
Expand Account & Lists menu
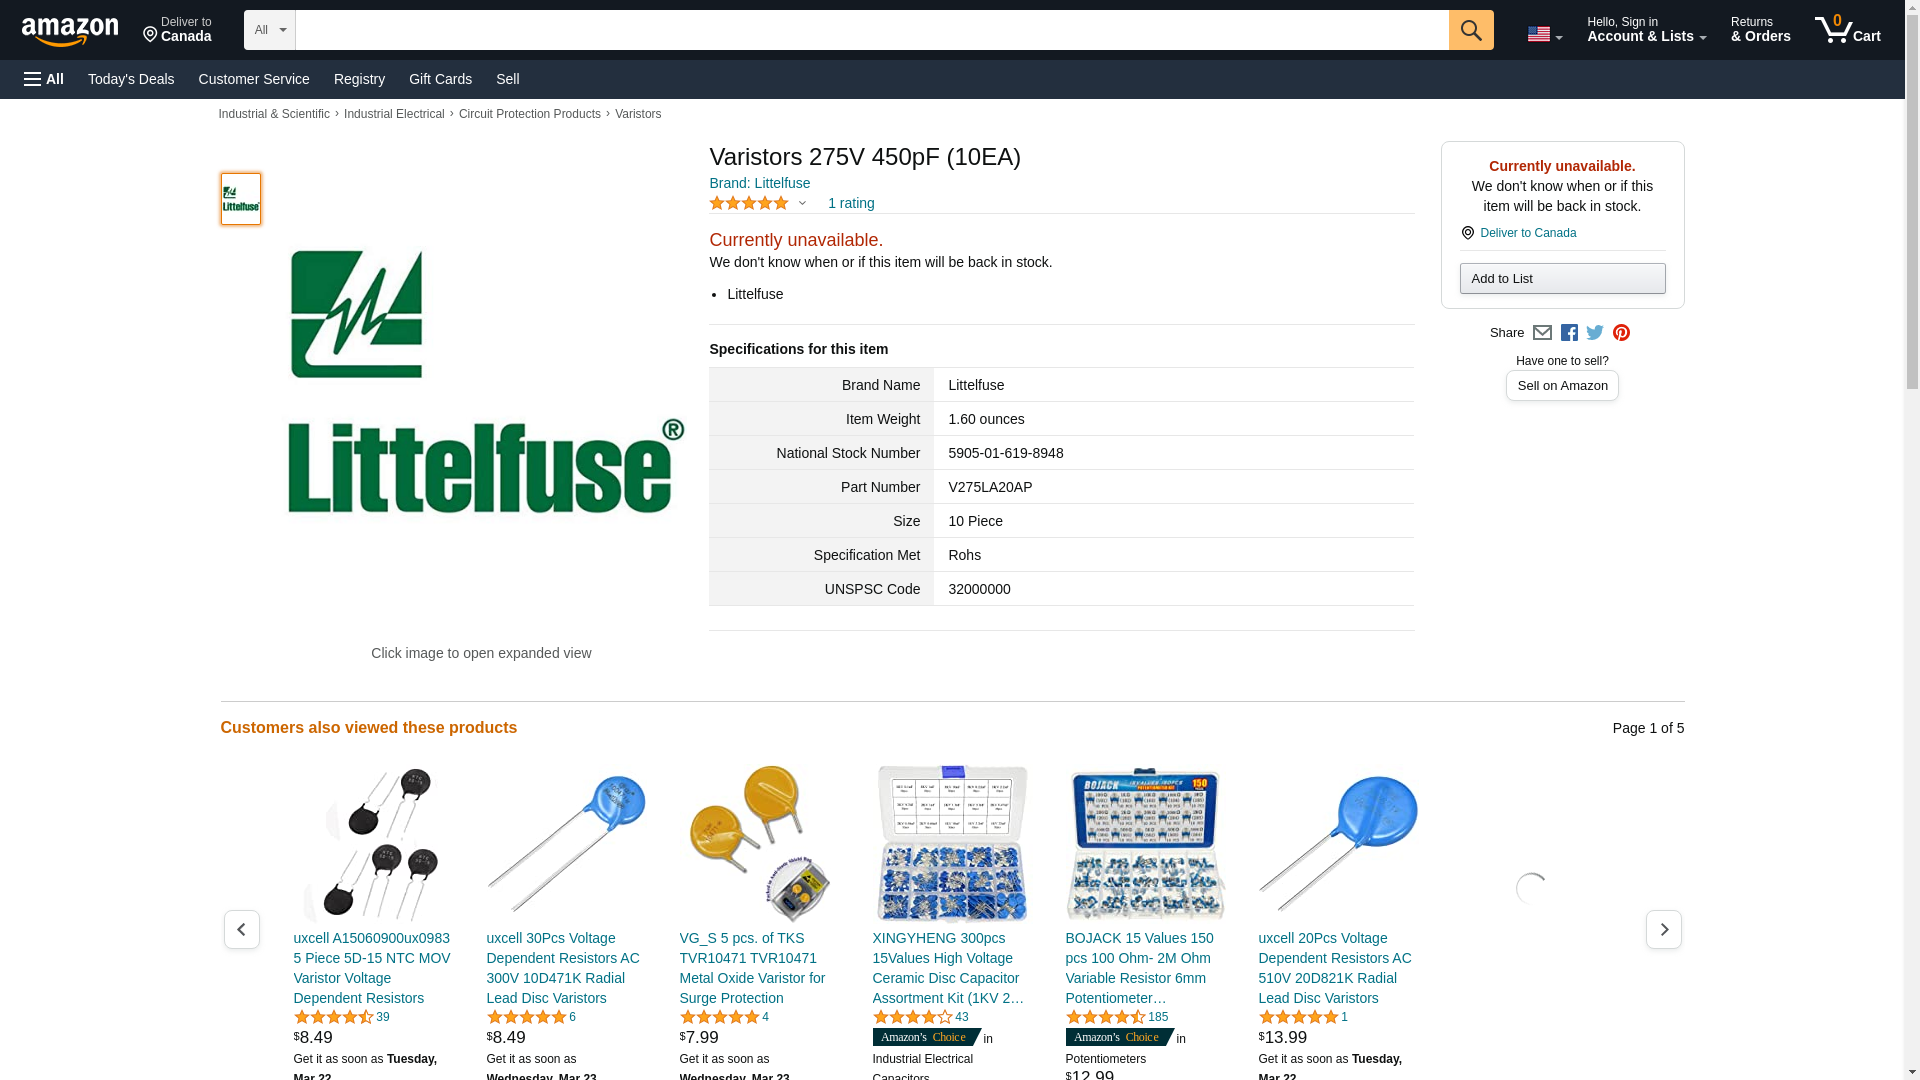click(1646, 30)
